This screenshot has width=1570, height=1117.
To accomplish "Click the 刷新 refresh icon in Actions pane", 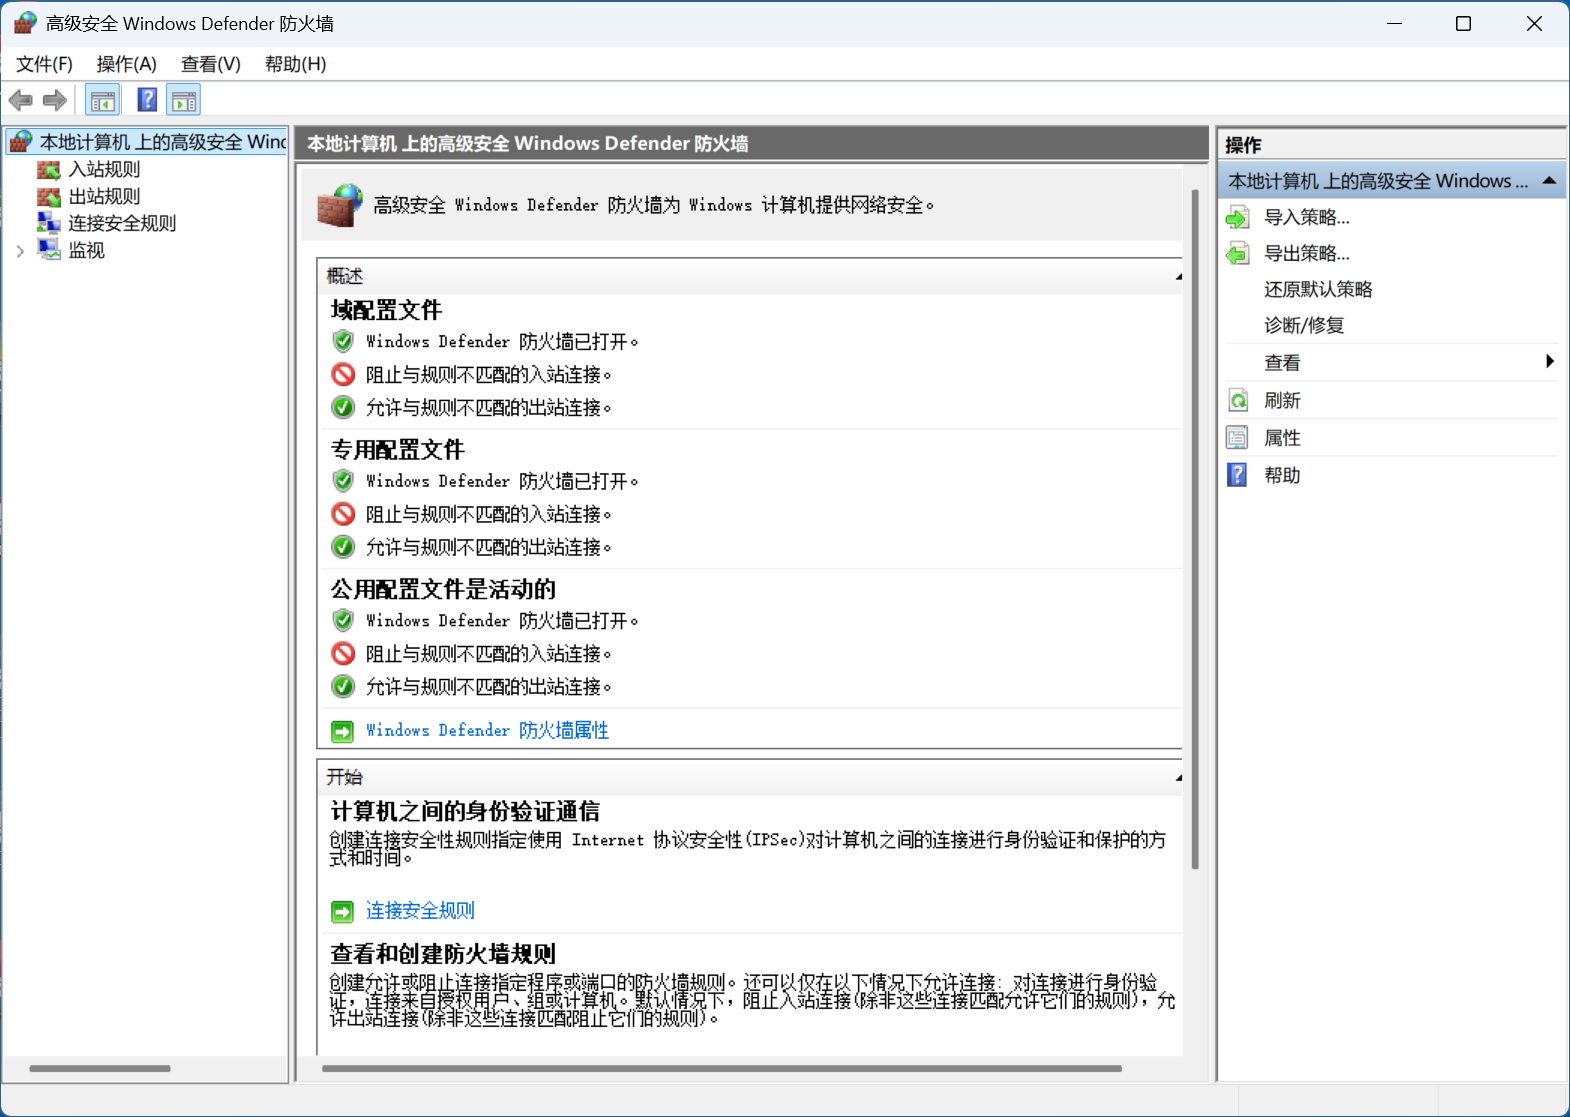I will [1238, 401].
